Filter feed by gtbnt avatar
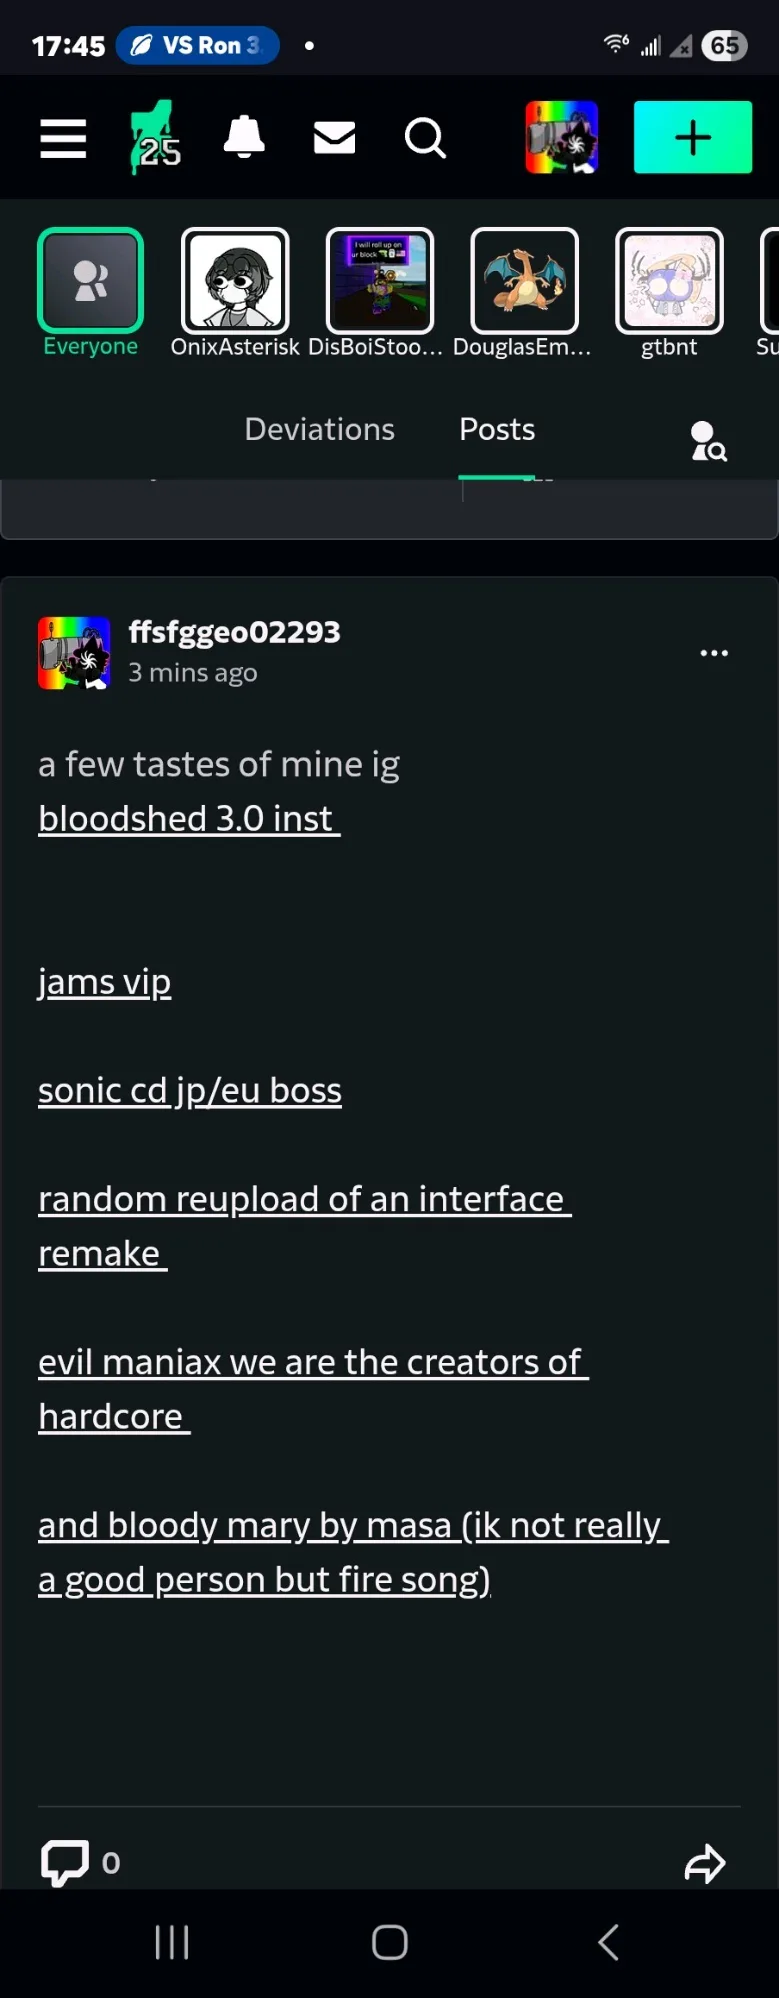The height and width of the screenshot is (1998, 779). 669,281
